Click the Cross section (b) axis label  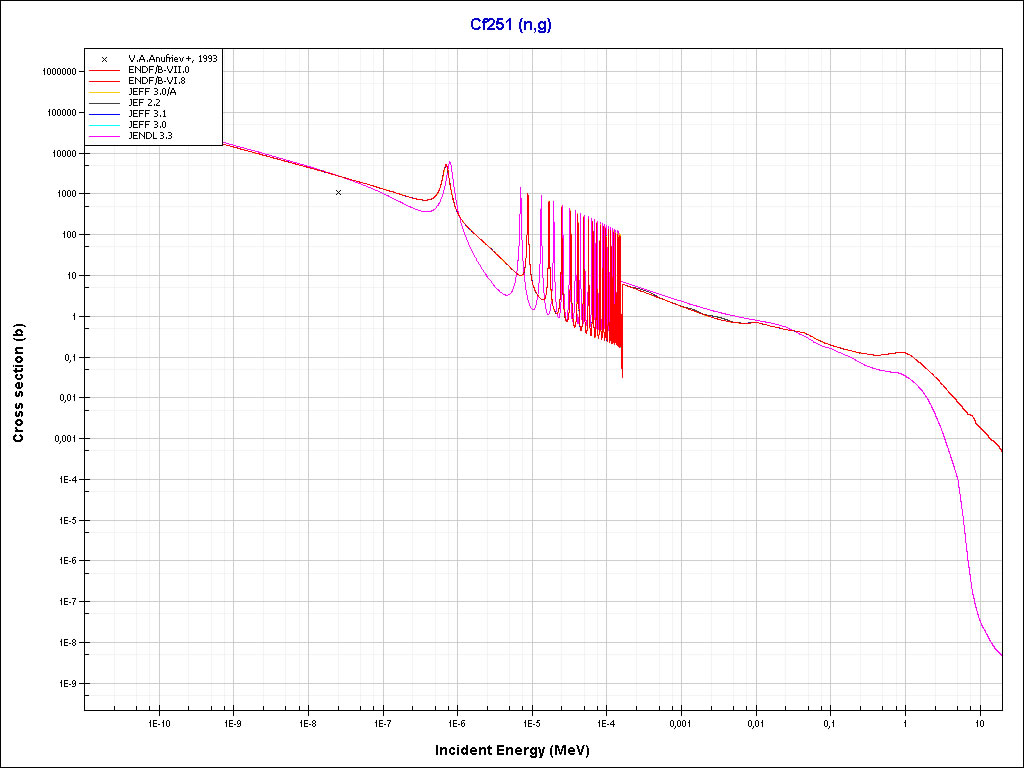click(x=18, y=383)
